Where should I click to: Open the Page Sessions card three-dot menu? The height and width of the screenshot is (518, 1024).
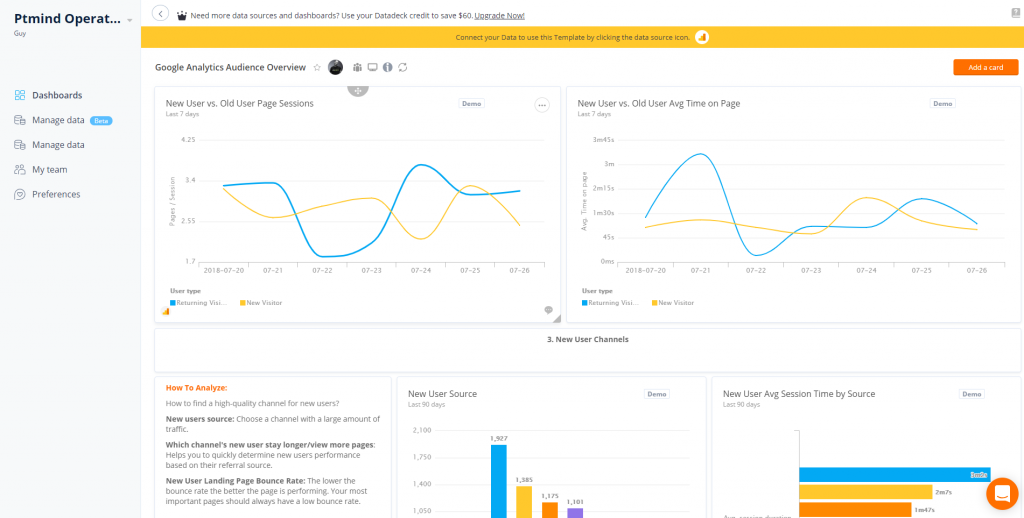tap(542, 105)
